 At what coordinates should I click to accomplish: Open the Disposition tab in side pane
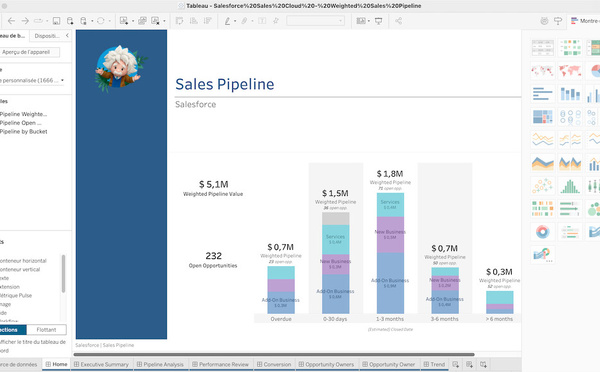[47, 36]
